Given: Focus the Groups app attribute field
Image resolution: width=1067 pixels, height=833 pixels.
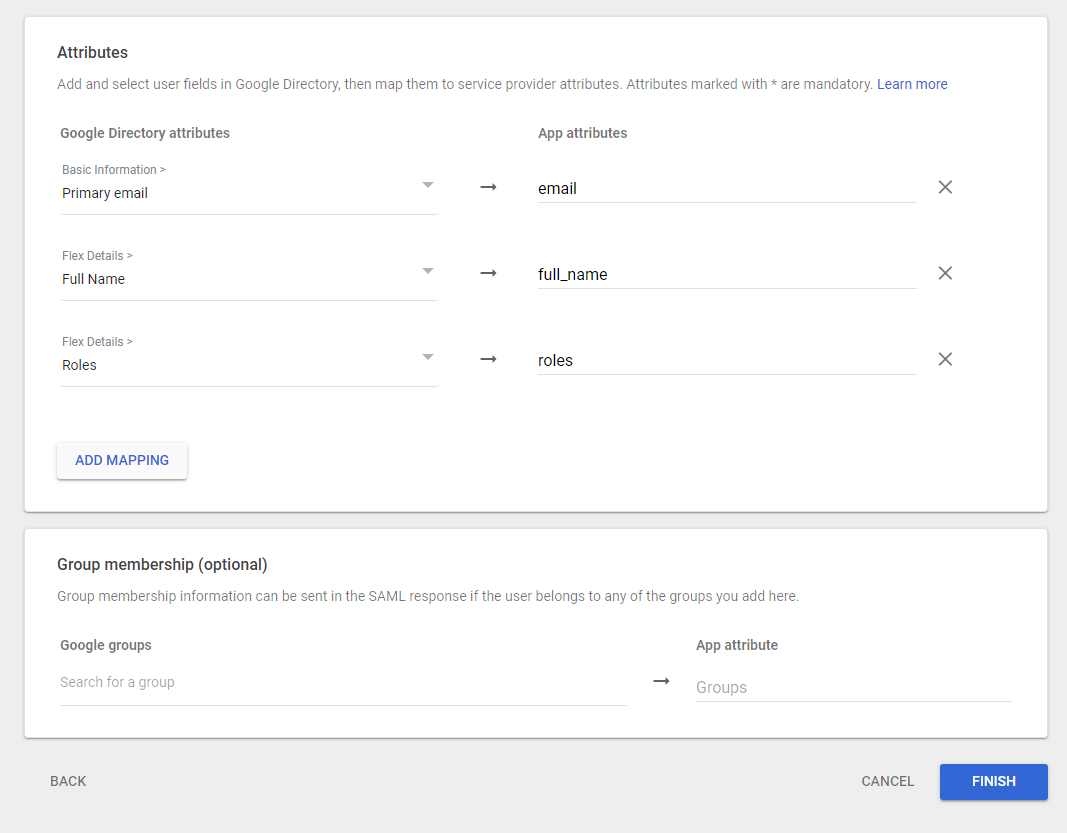Looking at the screenshot, I should pyautogui.click(x=853, y=687).
